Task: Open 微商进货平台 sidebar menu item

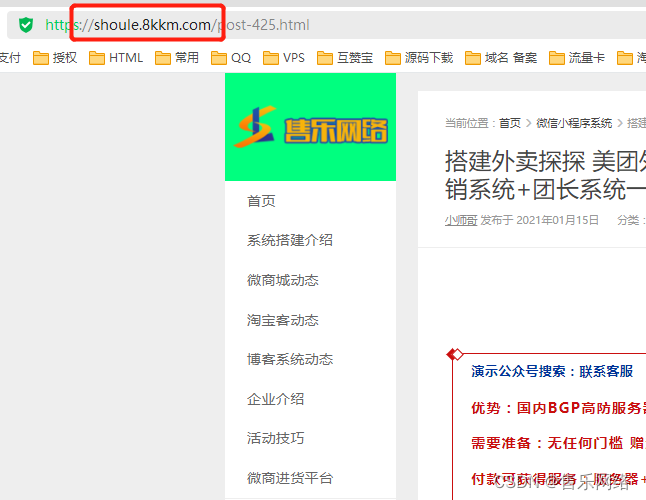Action: coord(290,478)
